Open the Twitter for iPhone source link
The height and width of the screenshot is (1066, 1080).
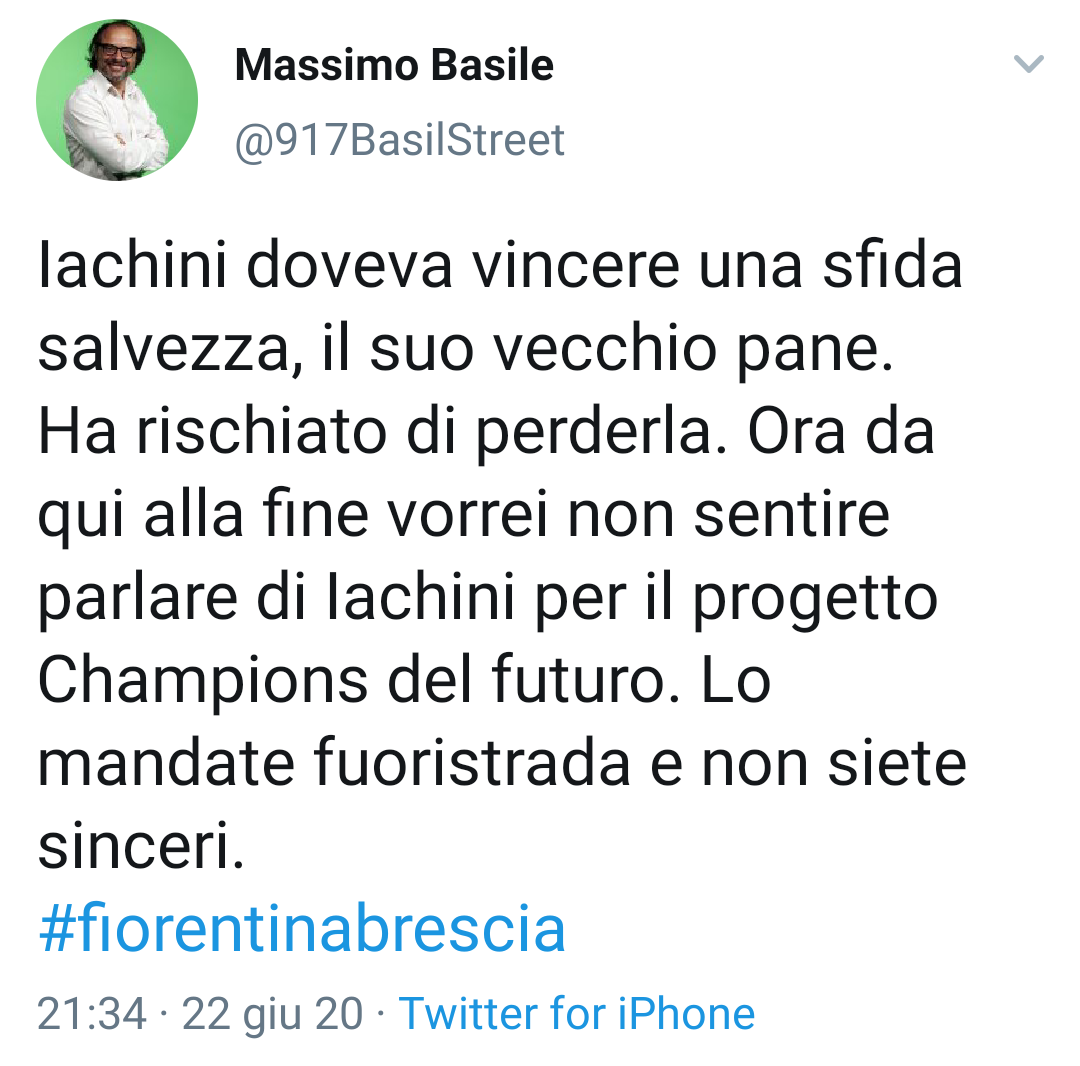(577, 1014)
